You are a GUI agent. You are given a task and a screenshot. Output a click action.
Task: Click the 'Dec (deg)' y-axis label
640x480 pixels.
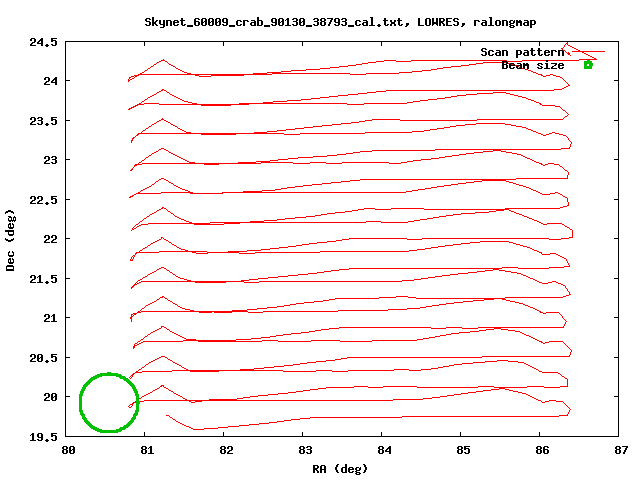pyautogui.click(x=10, y=240)
